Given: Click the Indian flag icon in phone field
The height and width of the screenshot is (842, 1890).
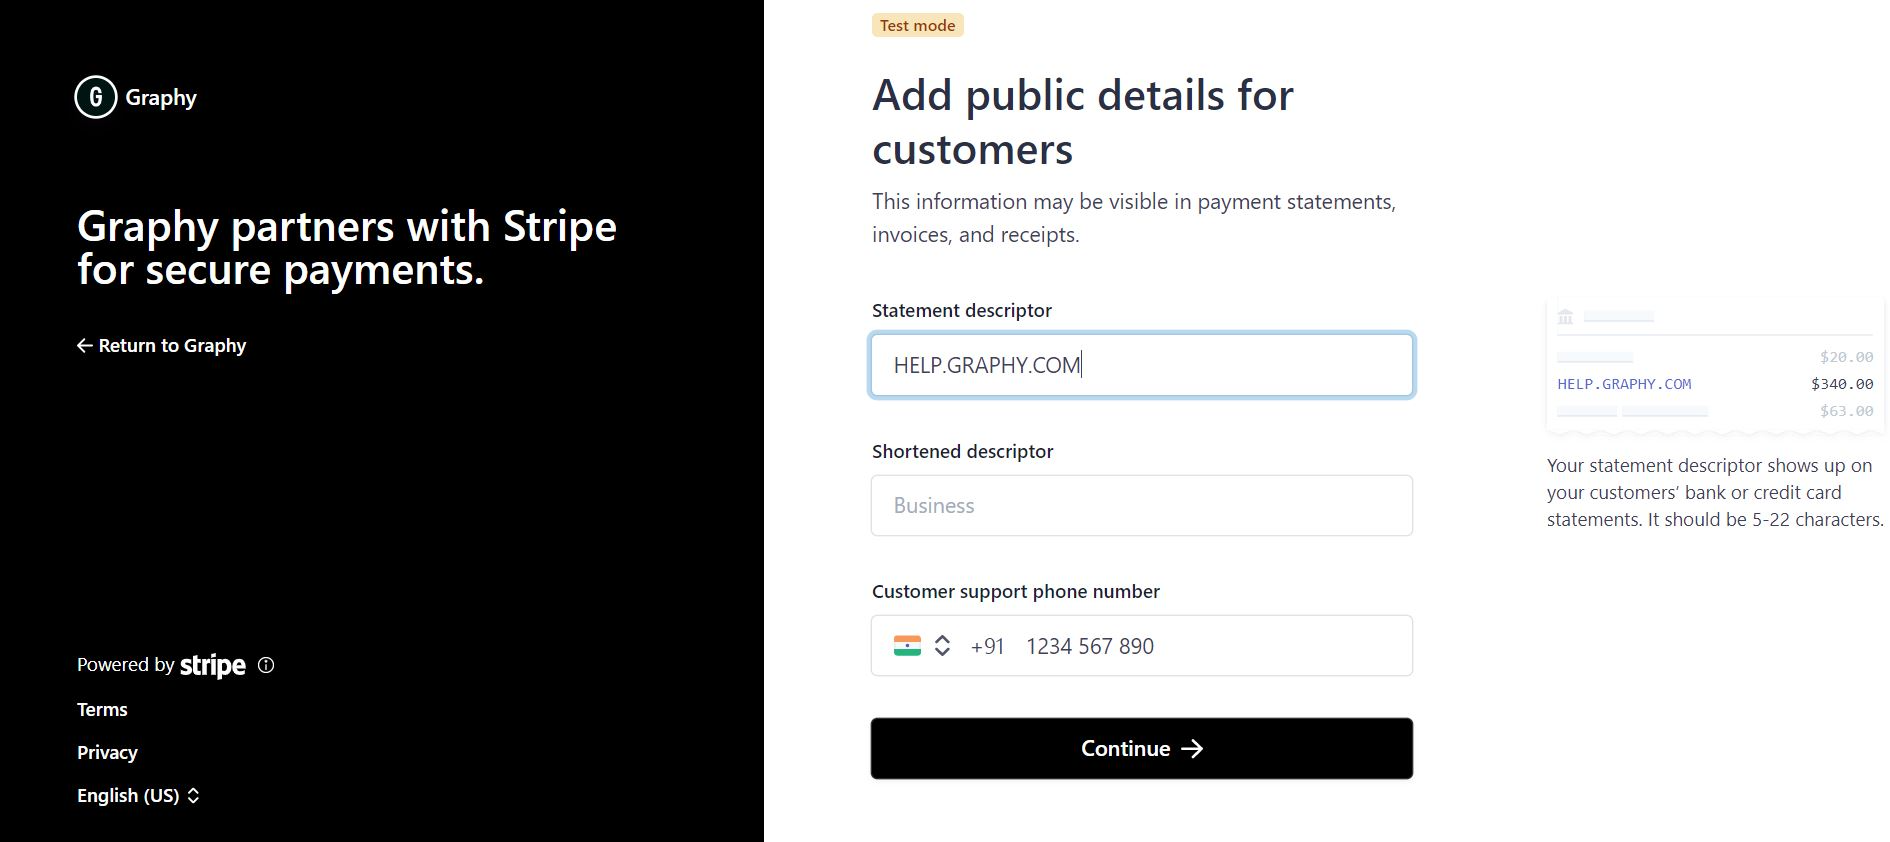Looking at the screenshot, I should pyautogui.click(x=907, y=645).
